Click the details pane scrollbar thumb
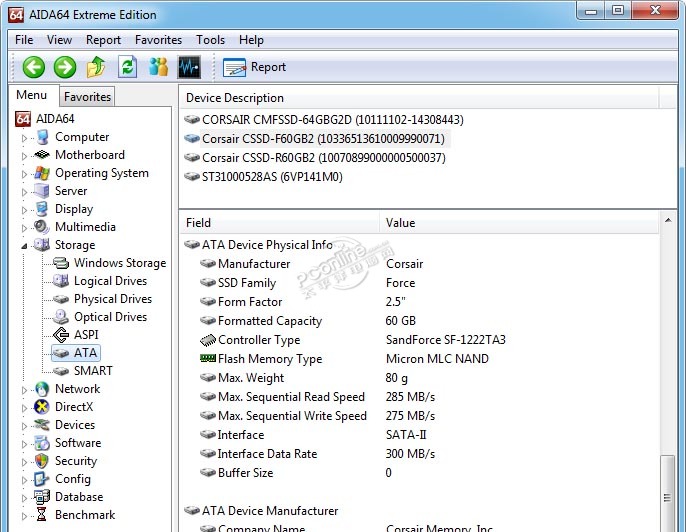686x532 pixels. 667,494
